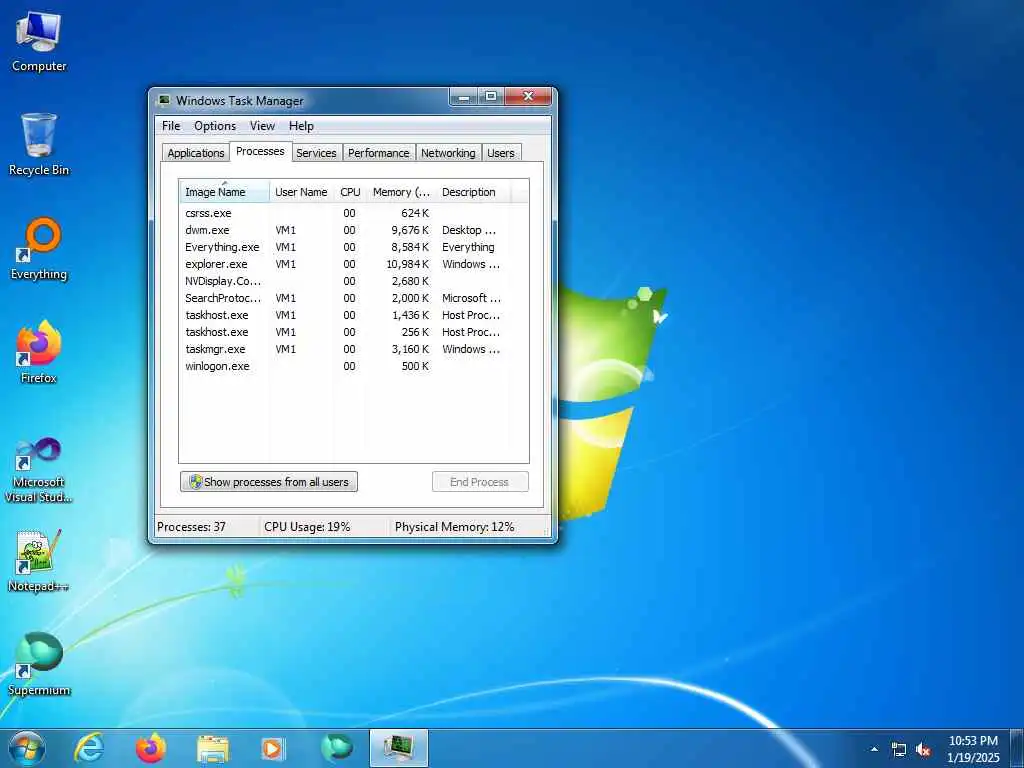Open the clock showing 10:53 PM
1024x768 pixels.
pyautogui.click(x=973, y=749)
